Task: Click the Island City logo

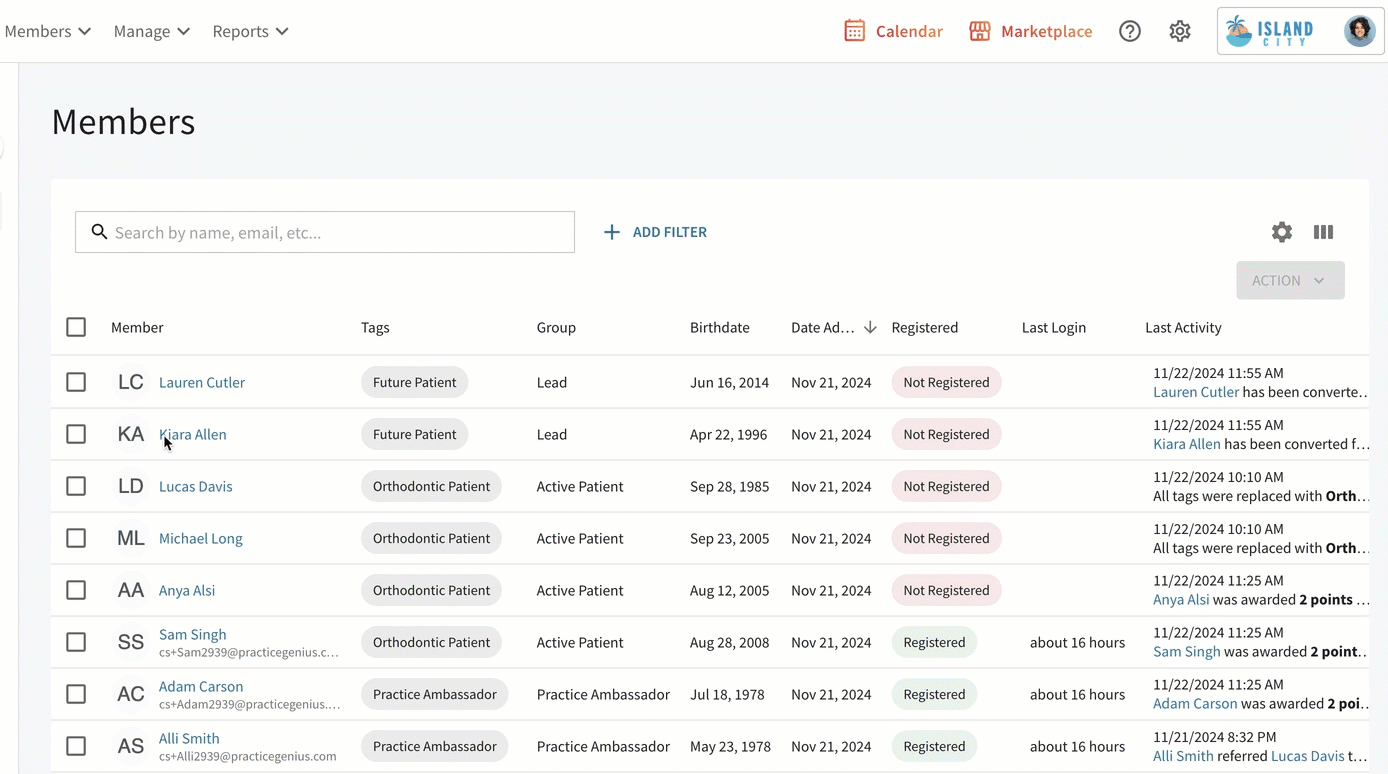Action: pos(1270,31)
